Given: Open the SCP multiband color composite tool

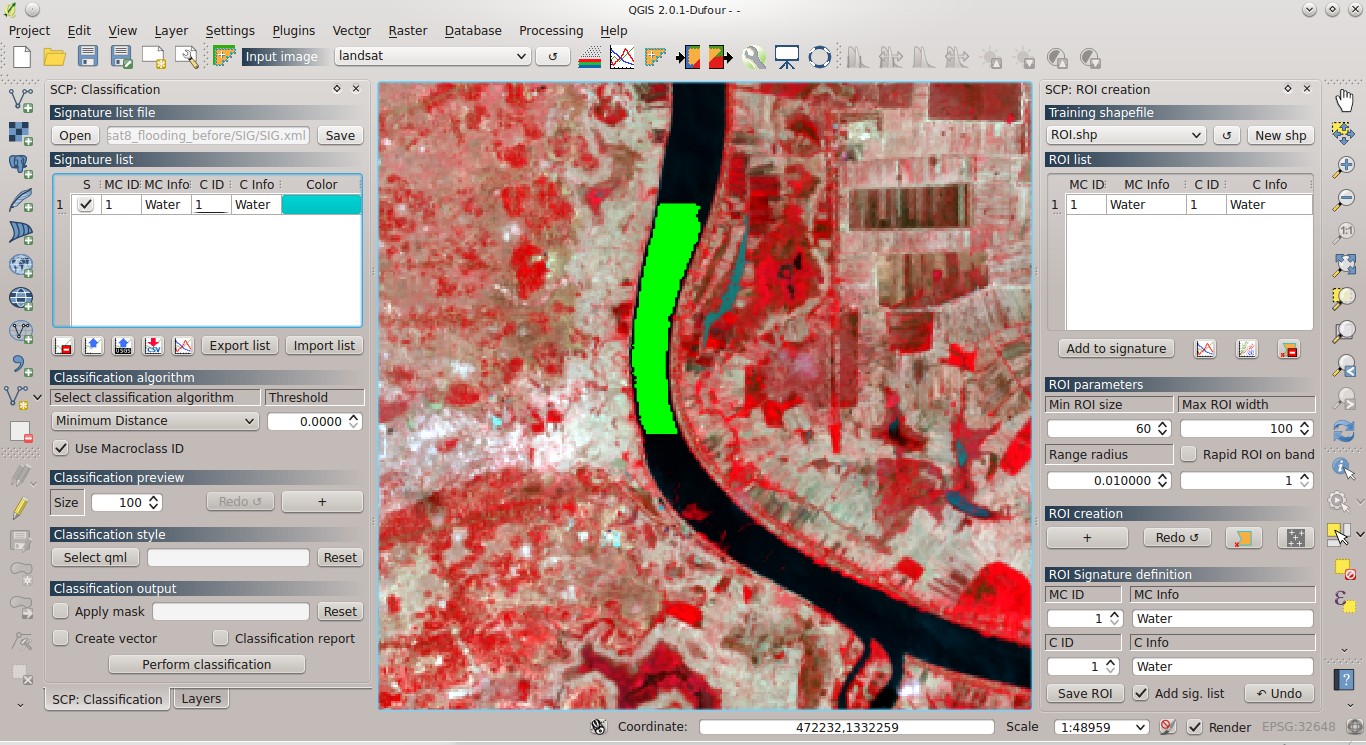Looking at the screenshot, I should point(589,56).
